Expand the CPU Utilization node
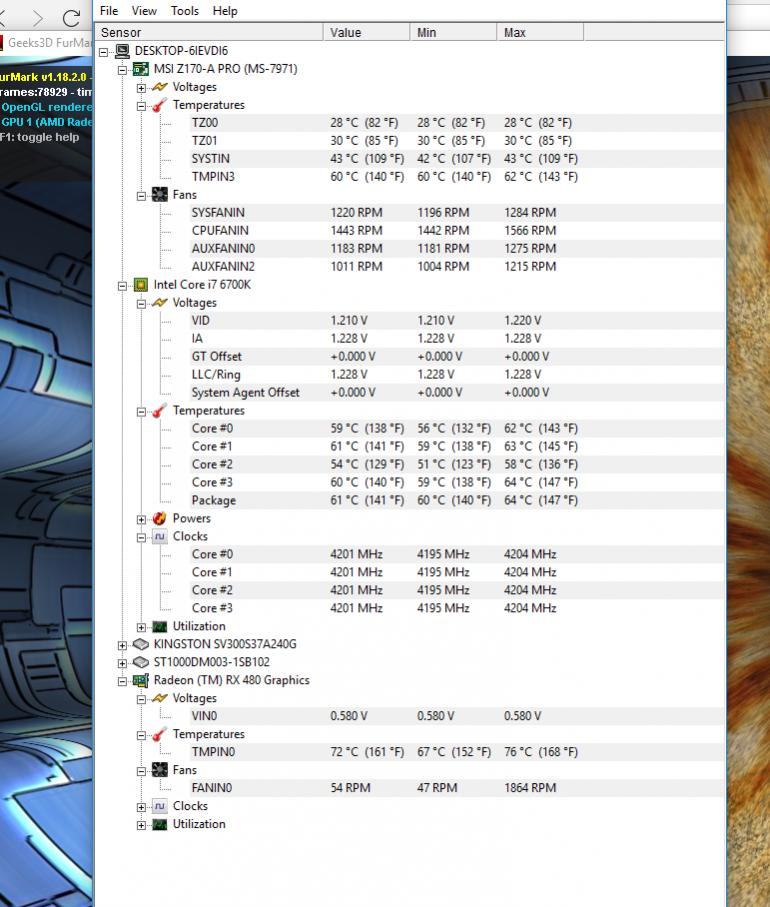This screenshot has width=770, height=907. tap(141, 627)
